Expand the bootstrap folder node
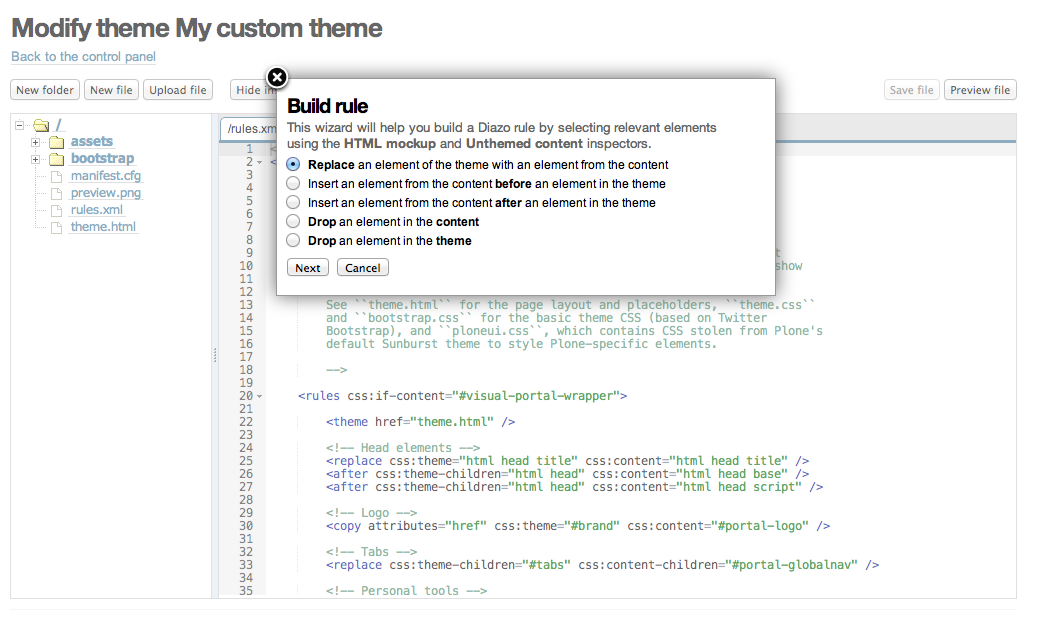The width and height of the screenshot is (1046, 621). click(35, 159)
